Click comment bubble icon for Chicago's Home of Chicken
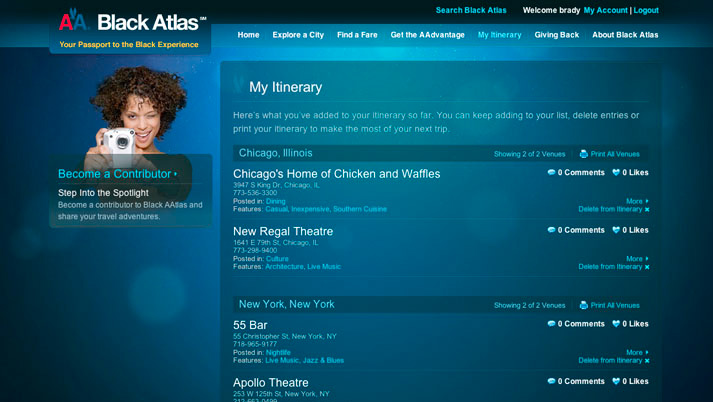 click(552, 172)
